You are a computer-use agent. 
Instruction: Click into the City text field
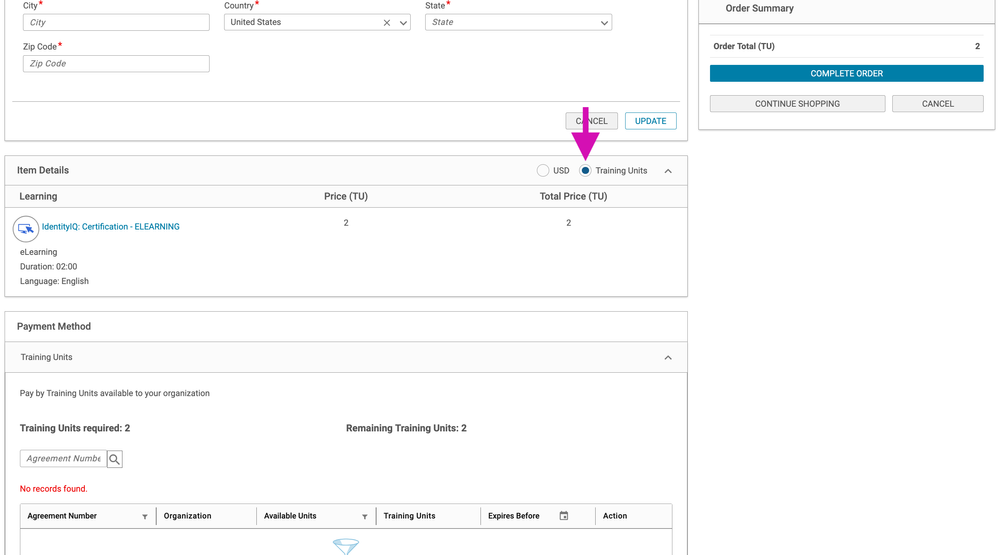116,22
